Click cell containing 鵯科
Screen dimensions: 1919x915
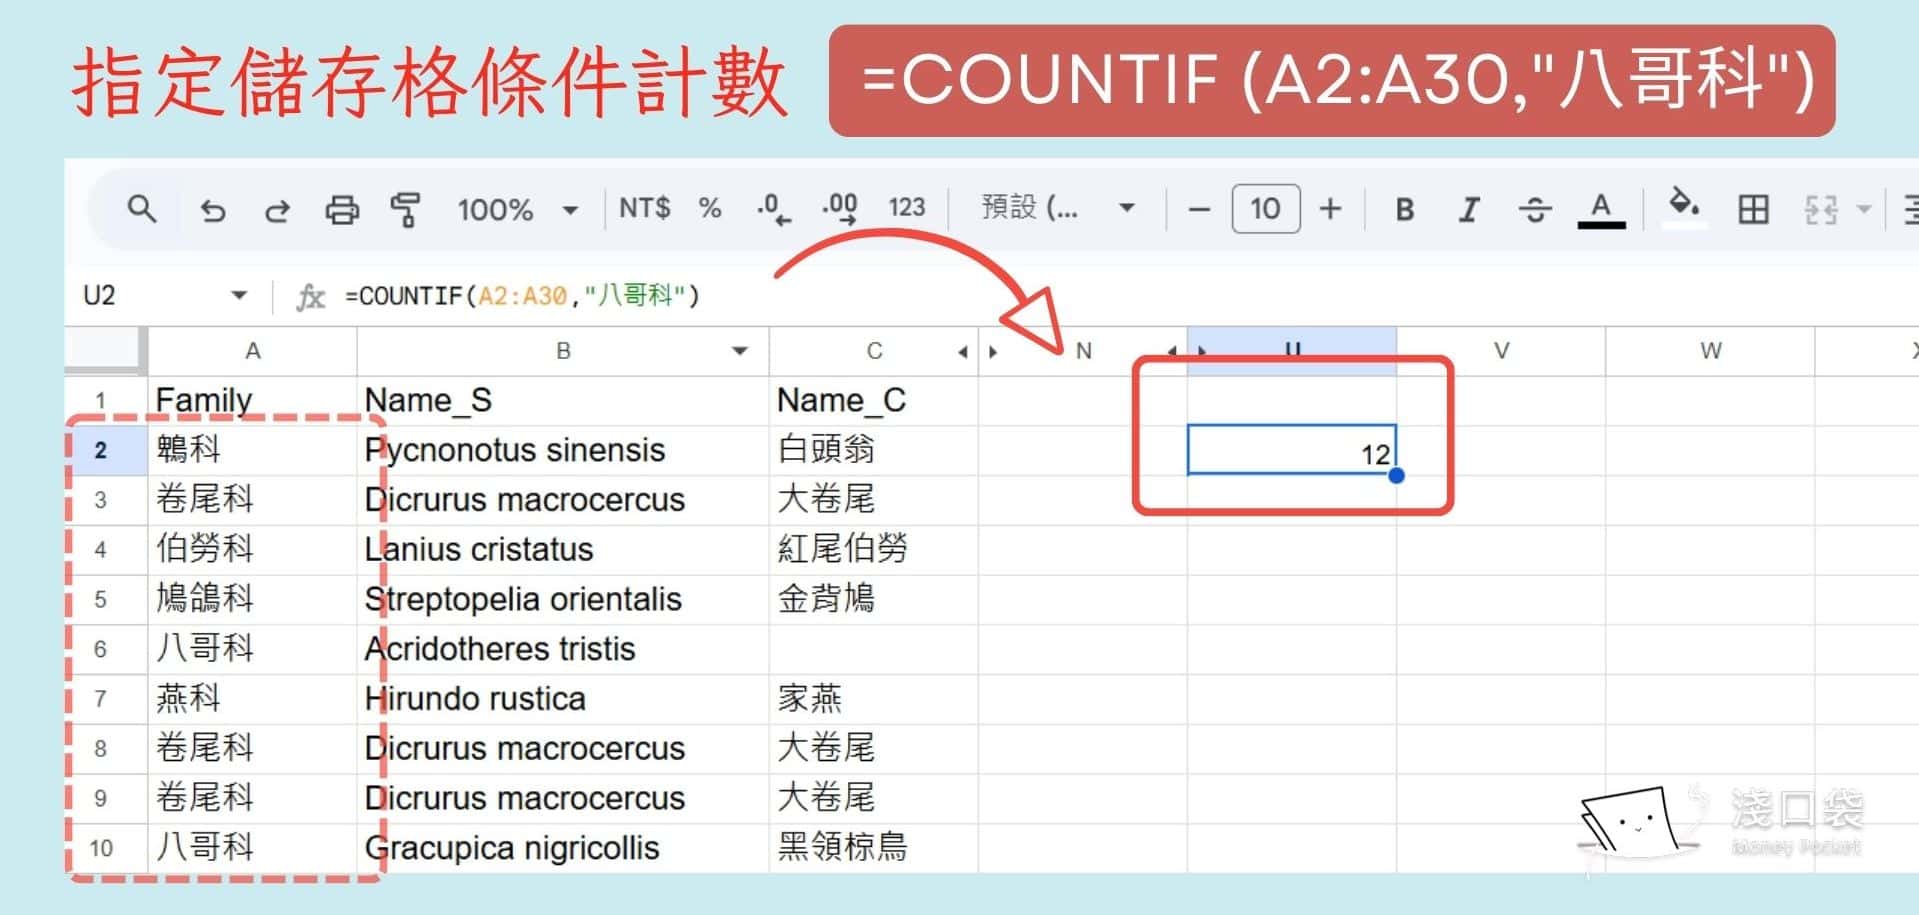253,450
